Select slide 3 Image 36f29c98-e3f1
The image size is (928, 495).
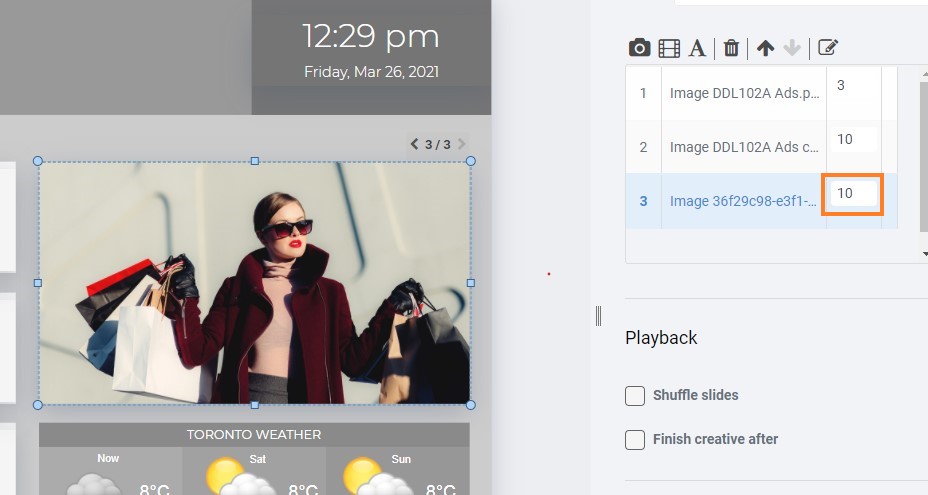744,201
